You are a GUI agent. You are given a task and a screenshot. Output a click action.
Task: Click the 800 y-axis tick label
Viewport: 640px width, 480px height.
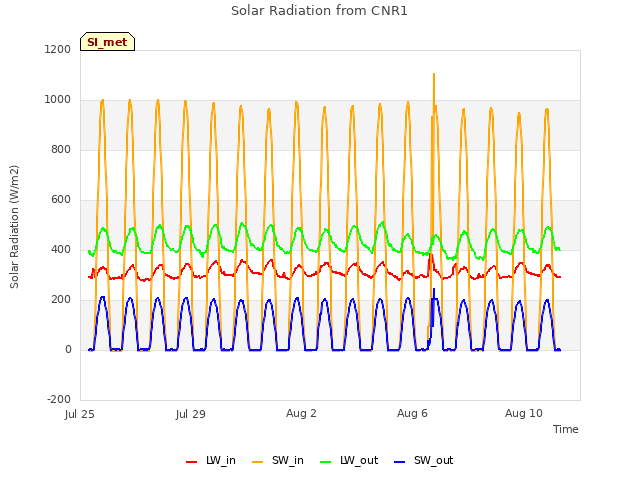point(61,149)
